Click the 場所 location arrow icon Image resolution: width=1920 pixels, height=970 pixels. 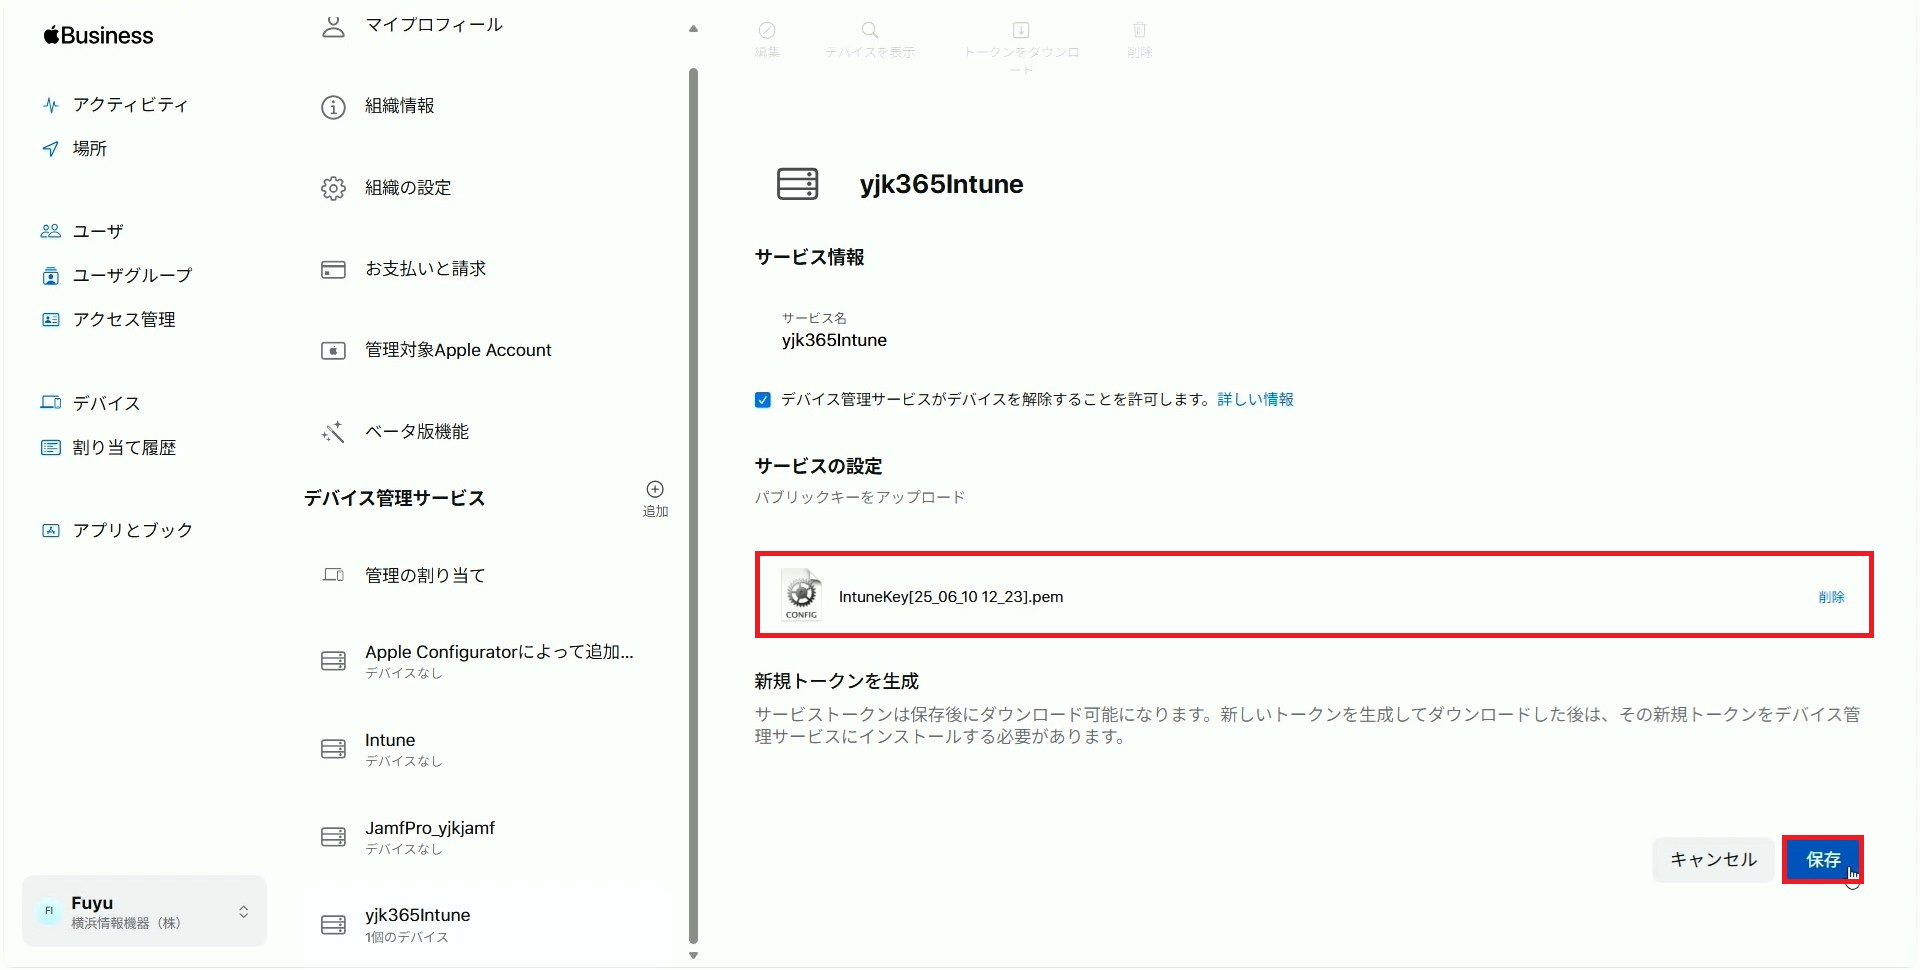pyautogui.click(x=51, y=149)
